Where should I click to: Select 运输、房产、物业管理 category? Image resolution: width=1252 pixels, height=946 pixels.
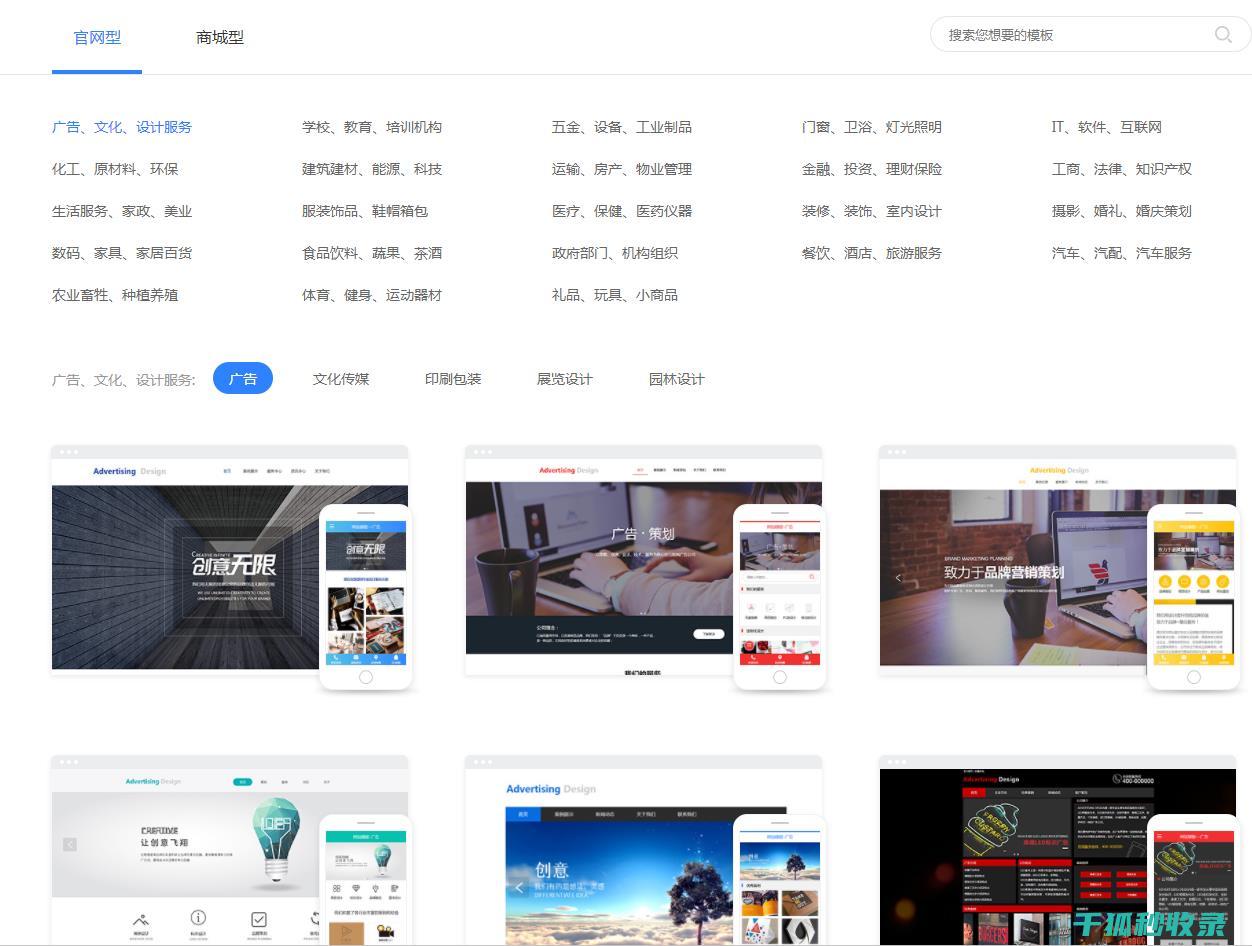click(622, 169)
